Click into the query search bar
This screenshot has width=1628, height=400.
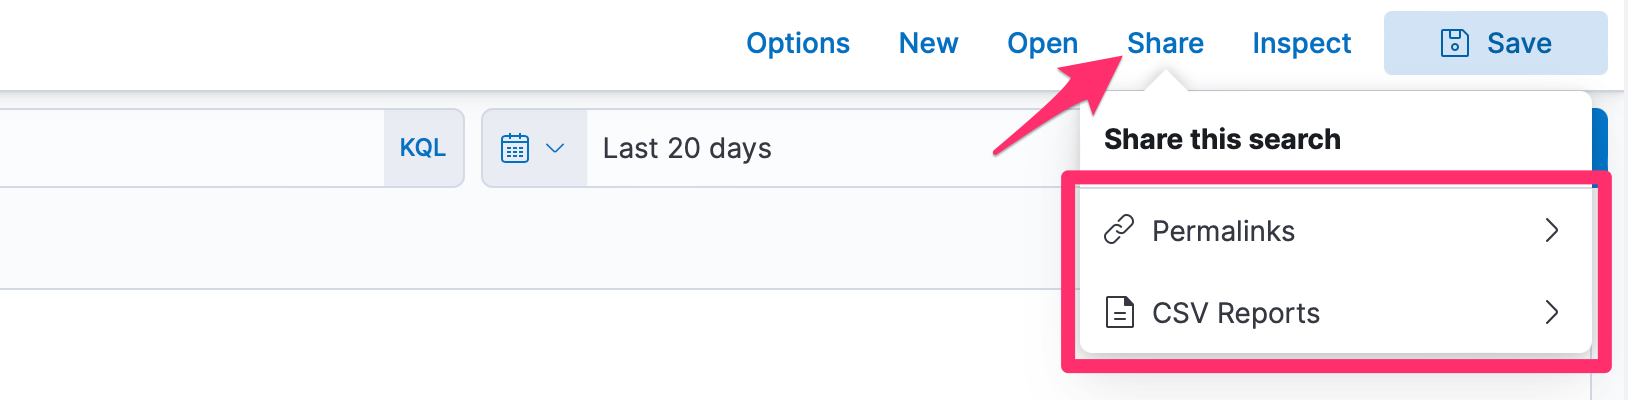190,148
